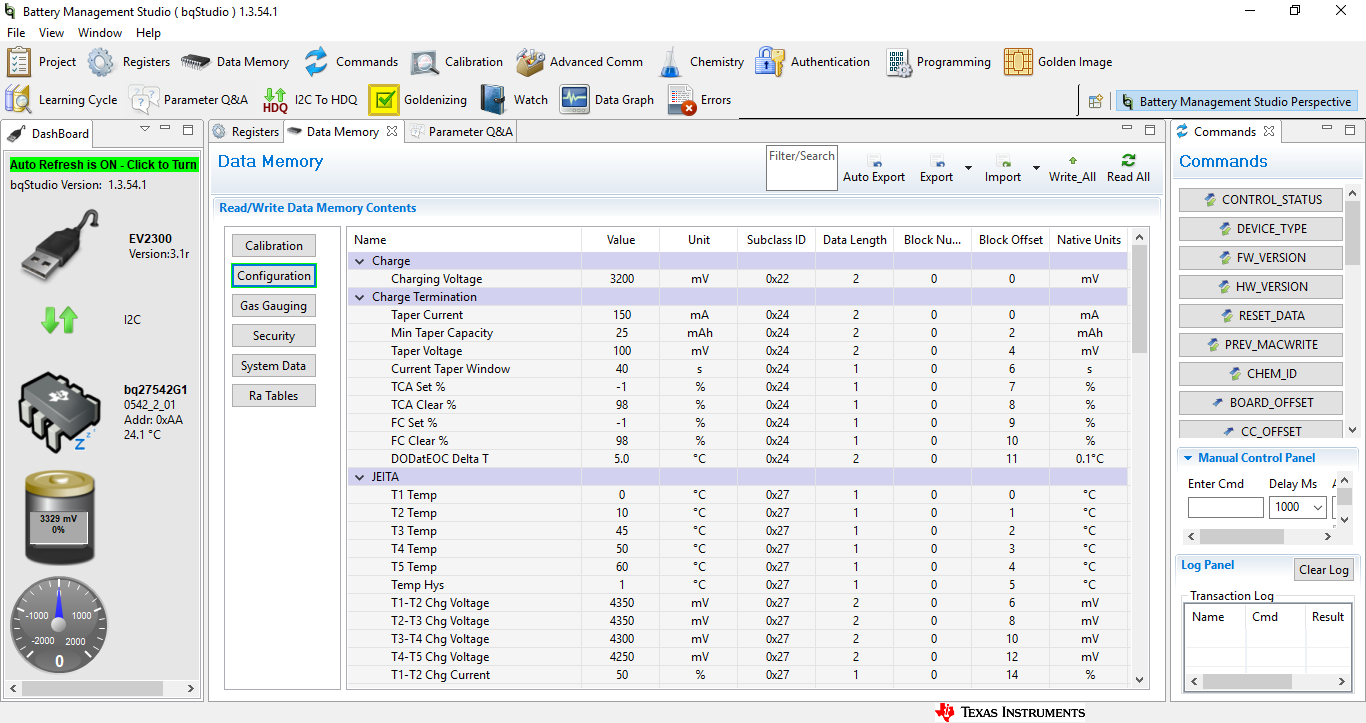Click the Write_All icon

[1072, 161]
